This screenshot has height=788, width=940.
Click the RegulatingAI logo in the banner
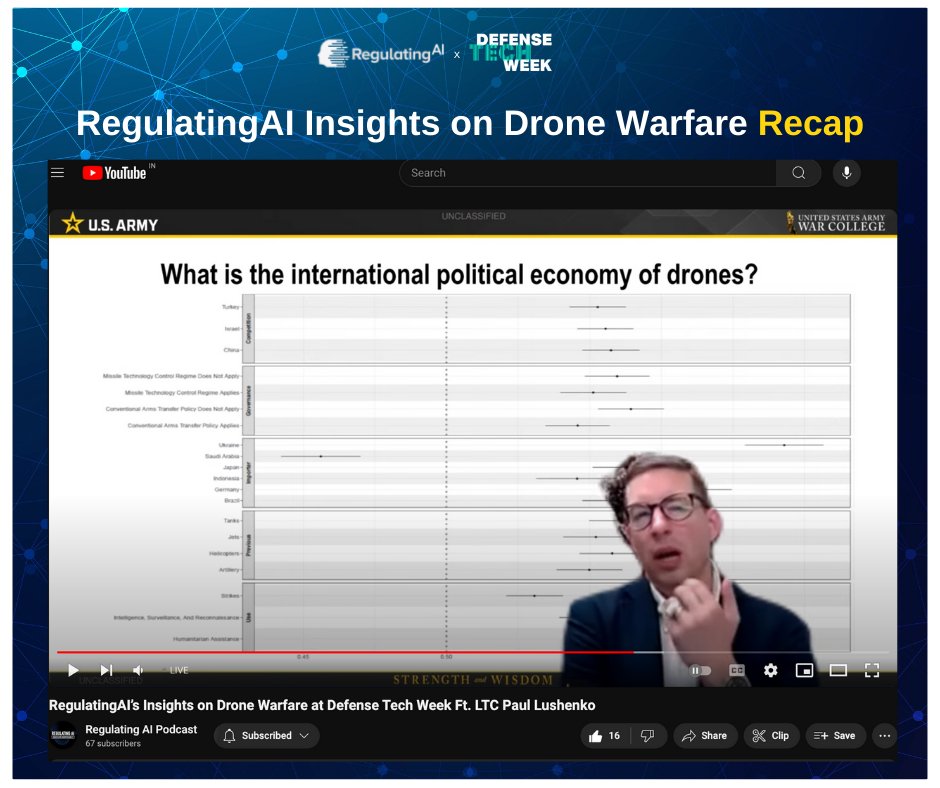point(381,53)
